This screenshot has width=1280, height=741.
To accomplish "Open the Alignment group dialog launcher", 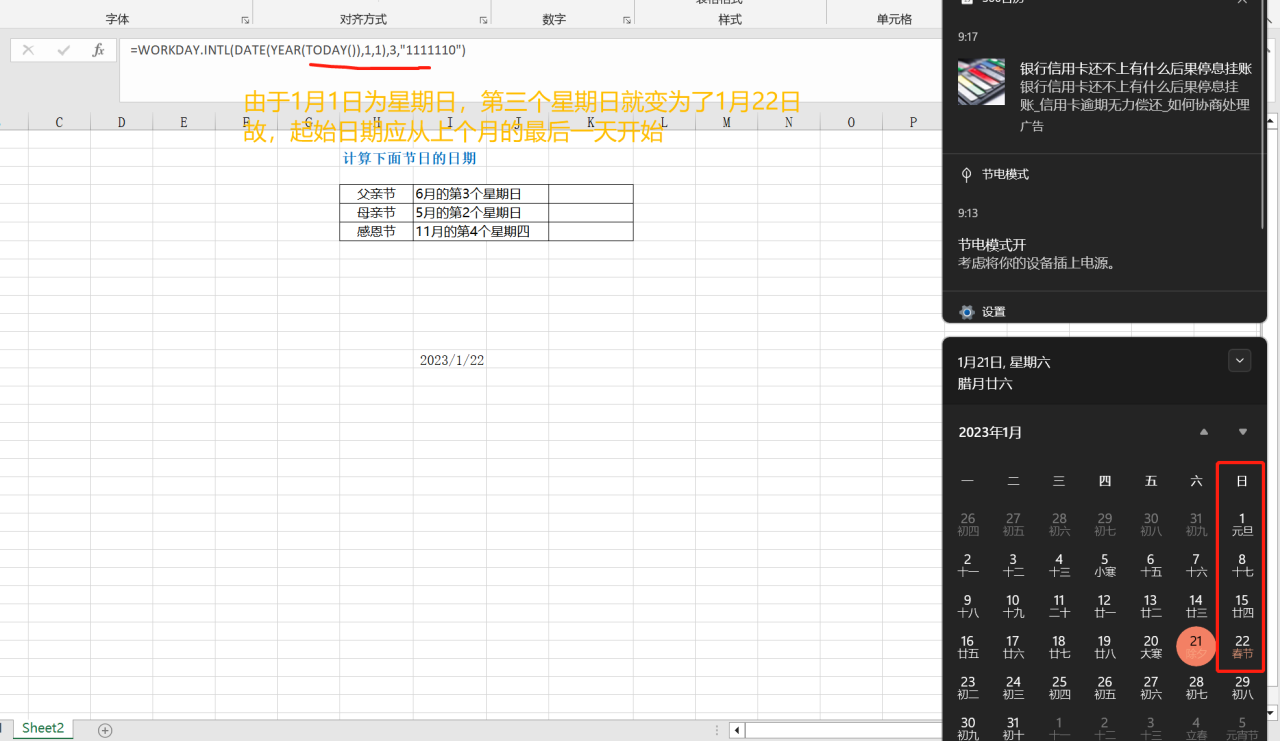I will 484,20.
